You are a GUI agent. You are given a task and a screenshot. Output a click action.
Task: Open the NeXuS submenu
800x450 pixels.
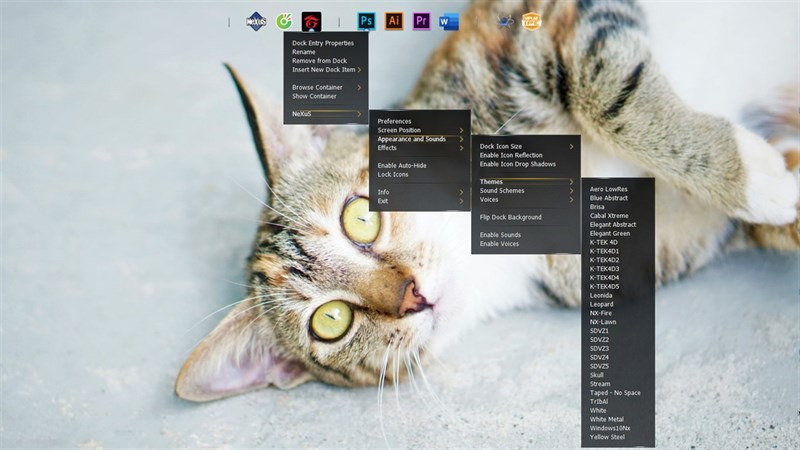(x=326, y=114)
